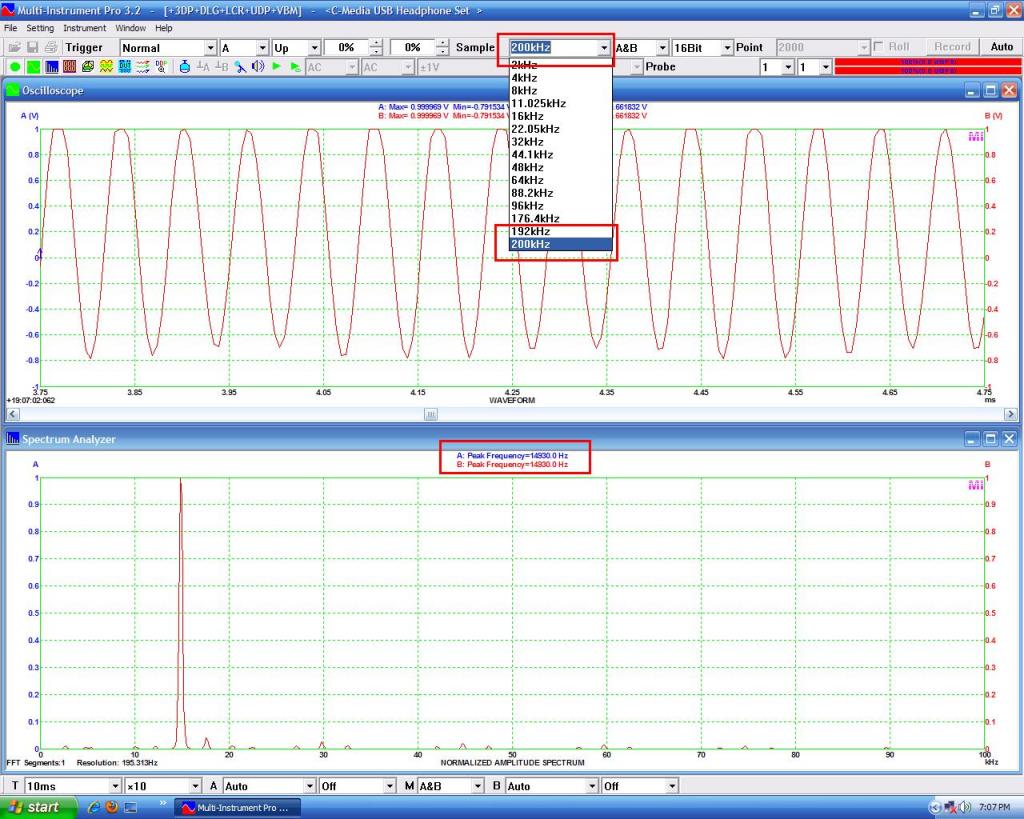Screen dimensions: 1024x819
Task: Open the Setting menu
Action: click(x=40, y=28)
